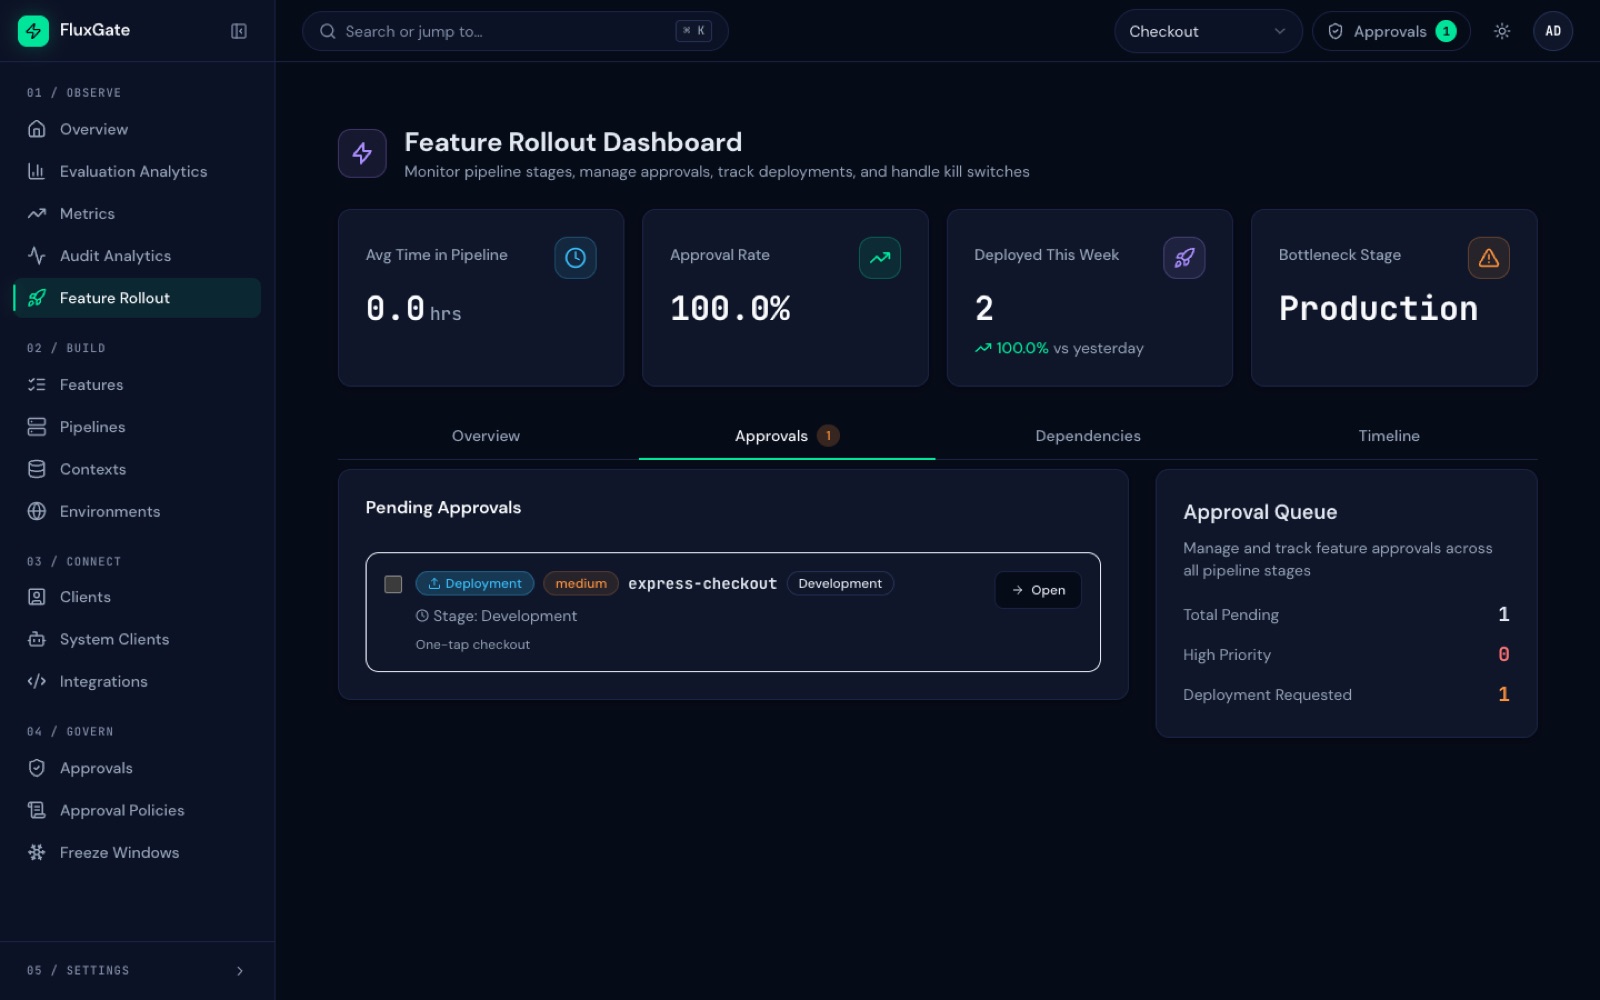1600x1000 pixels.
Task: Open the AD user avatar menu
Action: tap(1553, 31)
